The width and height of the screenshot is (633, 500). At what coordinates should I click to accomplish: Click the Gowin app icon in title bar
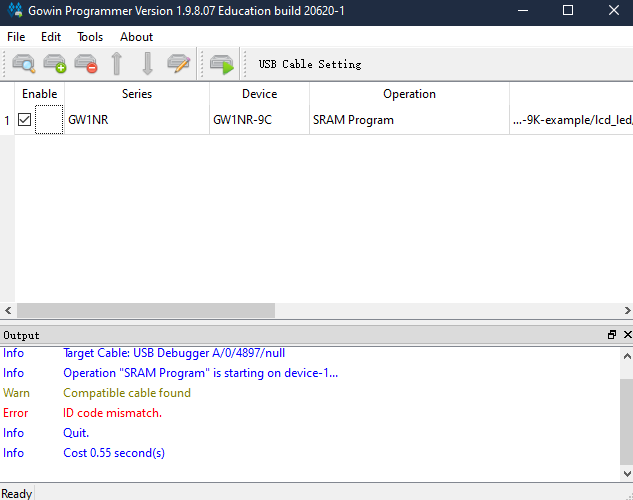(15, 10)
